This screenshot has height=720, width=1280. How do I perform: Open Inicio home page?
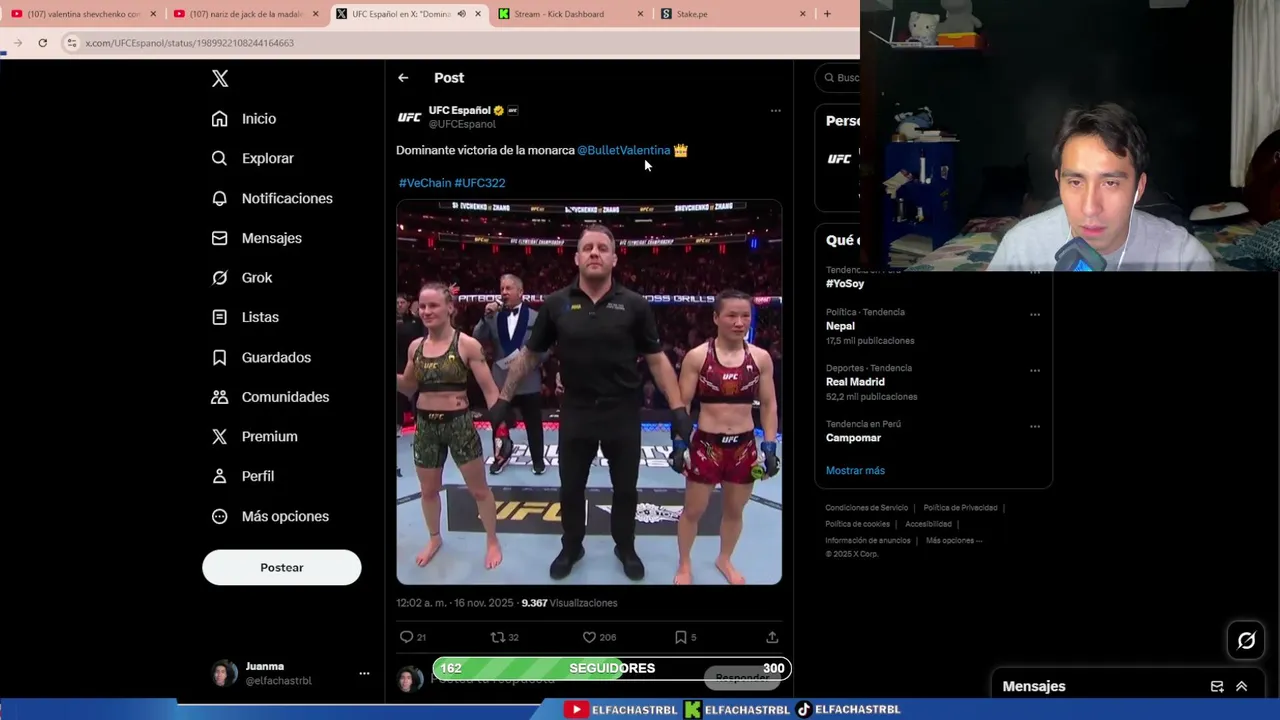[243, 118]
